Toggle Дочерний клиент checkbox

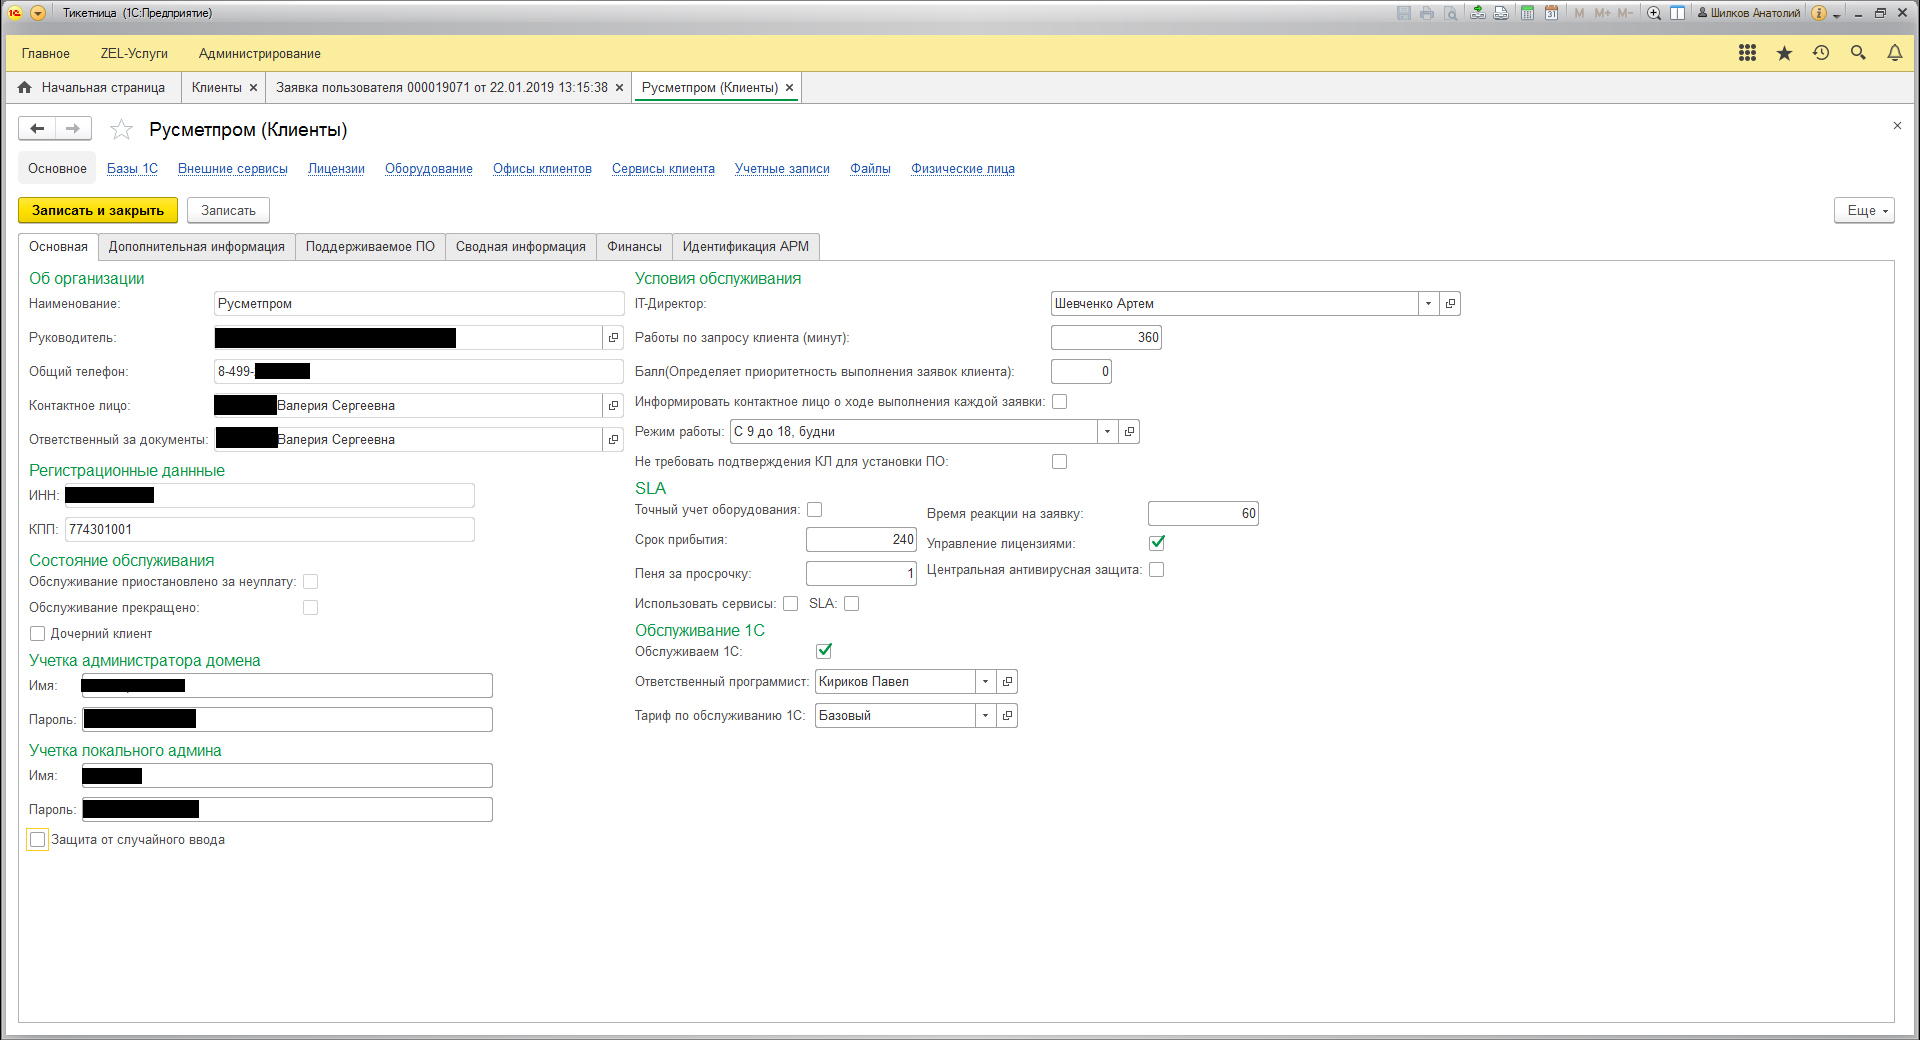click(x=38, y=634)
